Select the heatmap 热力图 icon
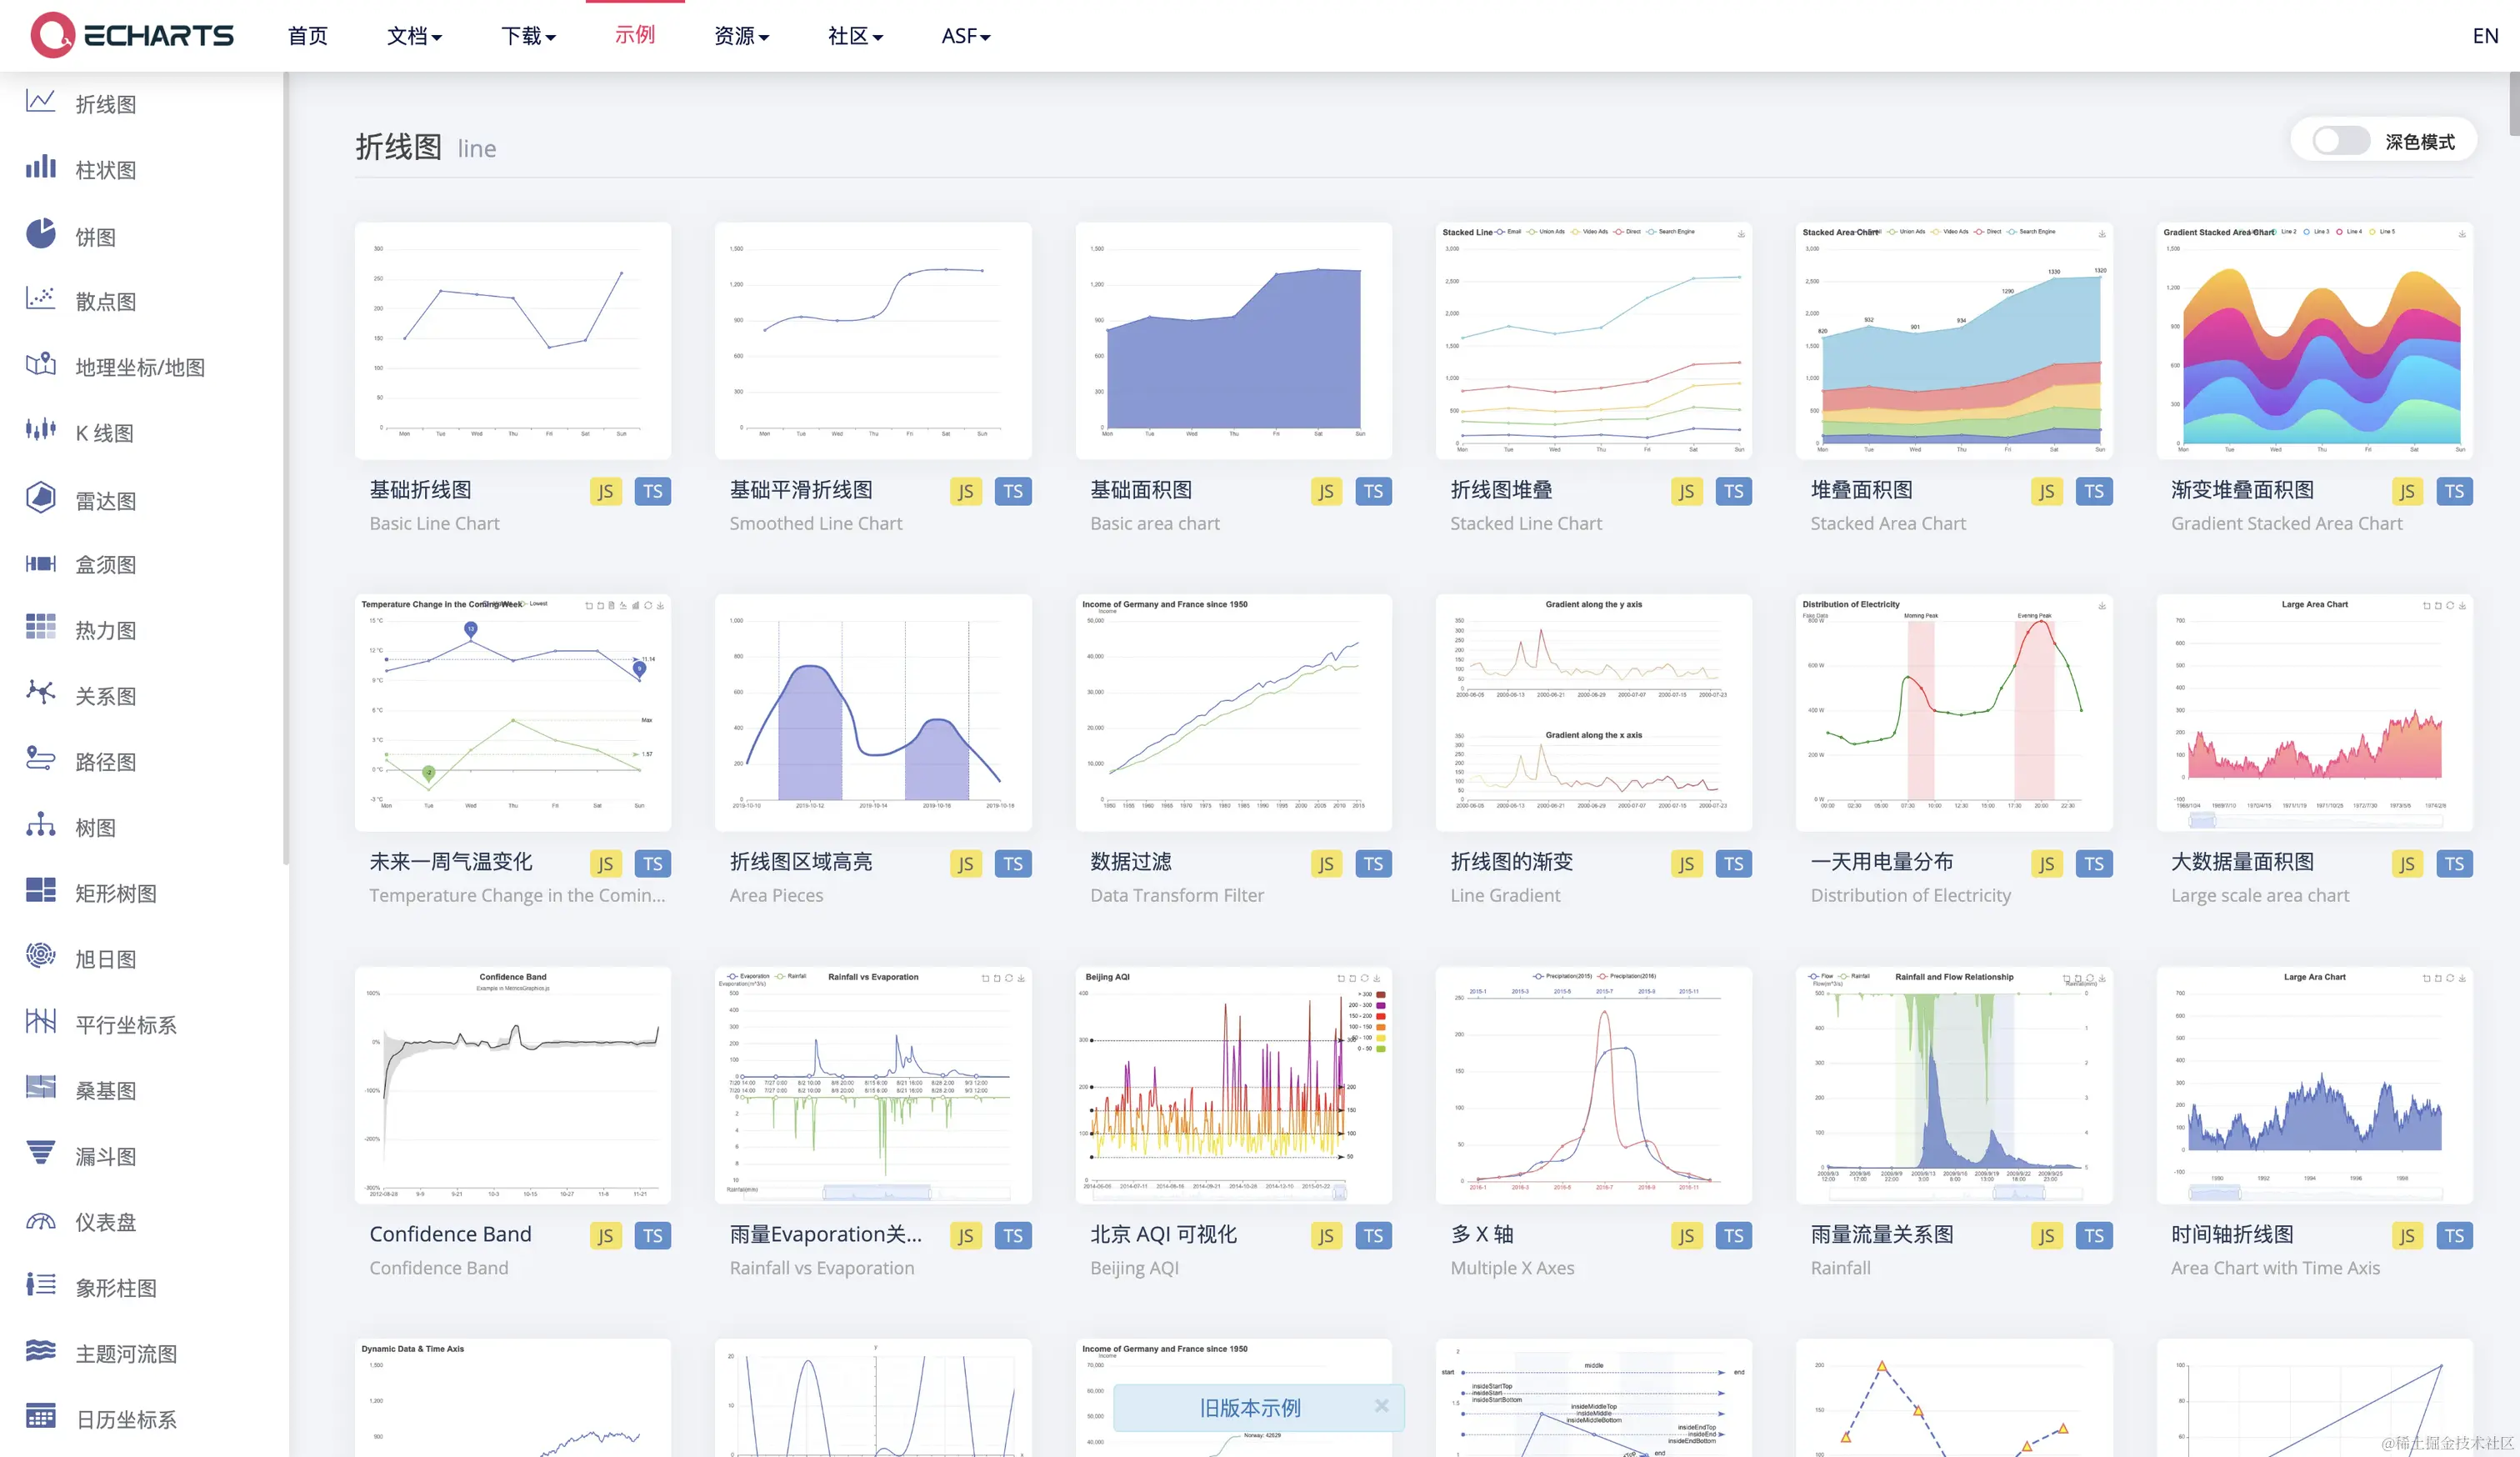This screenshot has width=2520, height=1457. coord(40,627)
